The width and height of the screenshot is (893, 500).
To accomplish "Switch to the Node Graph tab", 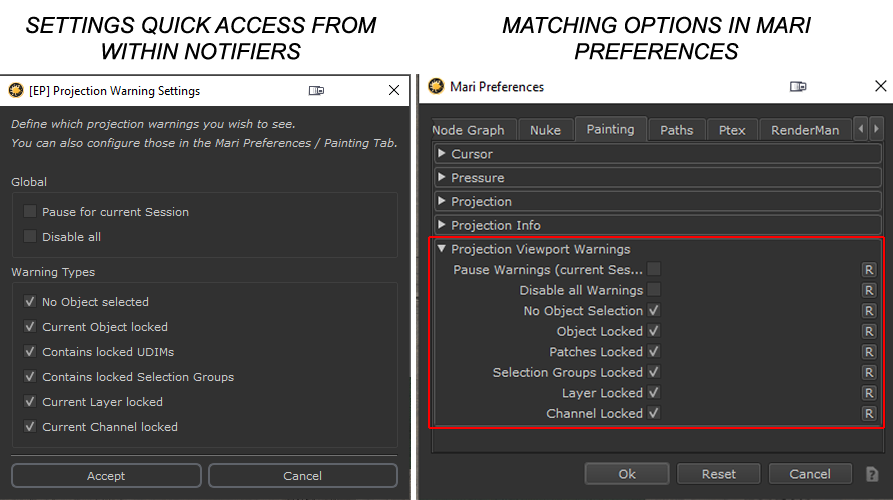I will (x=468, y=130).
